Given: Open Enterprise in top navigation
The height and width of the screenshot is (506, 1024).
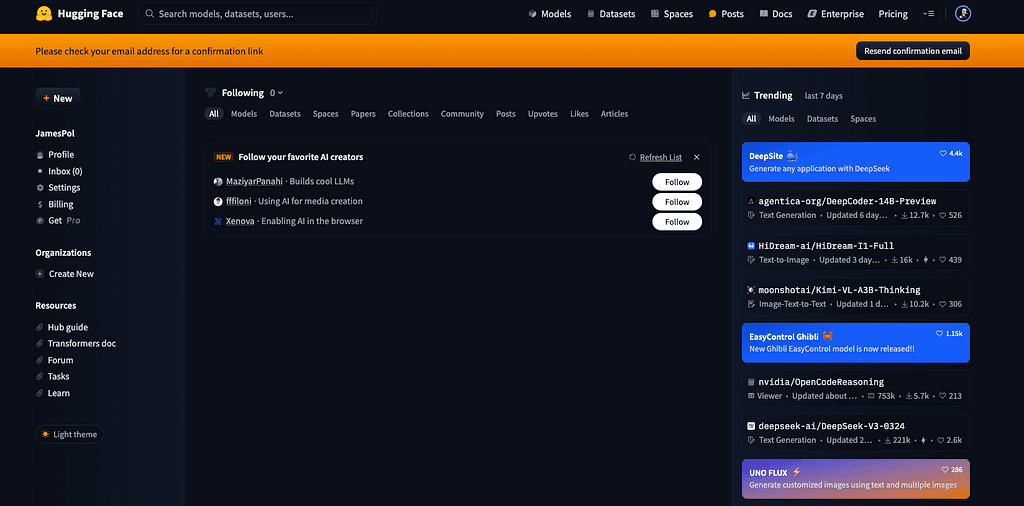Looking at the screenshot, I should (835, 14).
